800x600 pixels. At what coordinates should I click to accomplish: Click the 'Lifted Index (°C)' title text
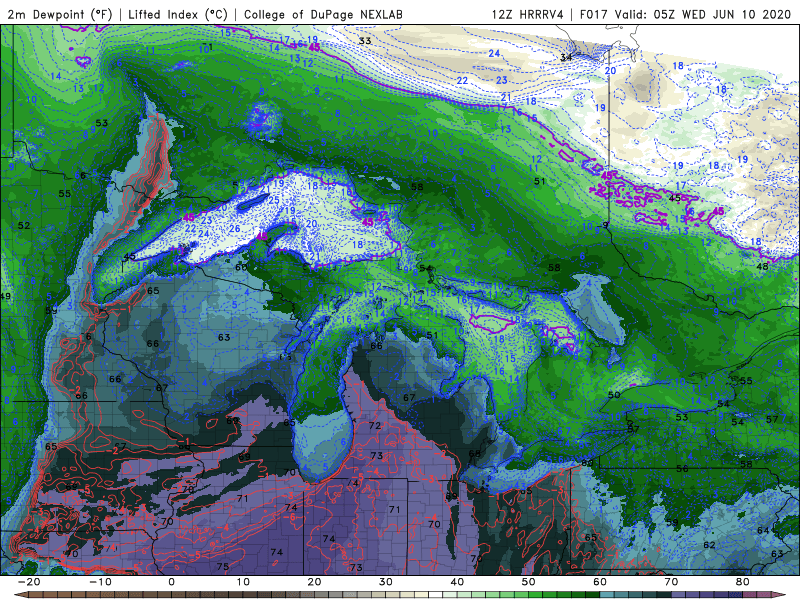(178, 14)
